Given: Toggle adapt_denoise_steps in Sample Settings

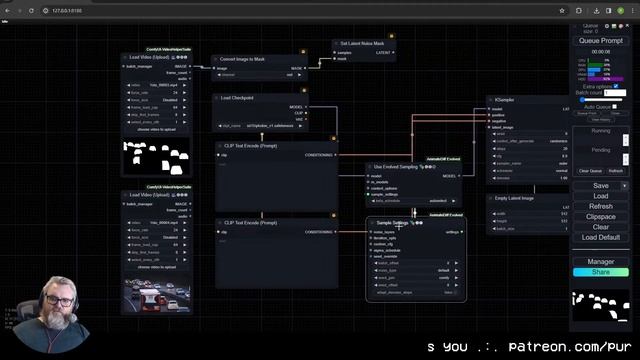Looking at the screenshot, I should pos(416,293).
